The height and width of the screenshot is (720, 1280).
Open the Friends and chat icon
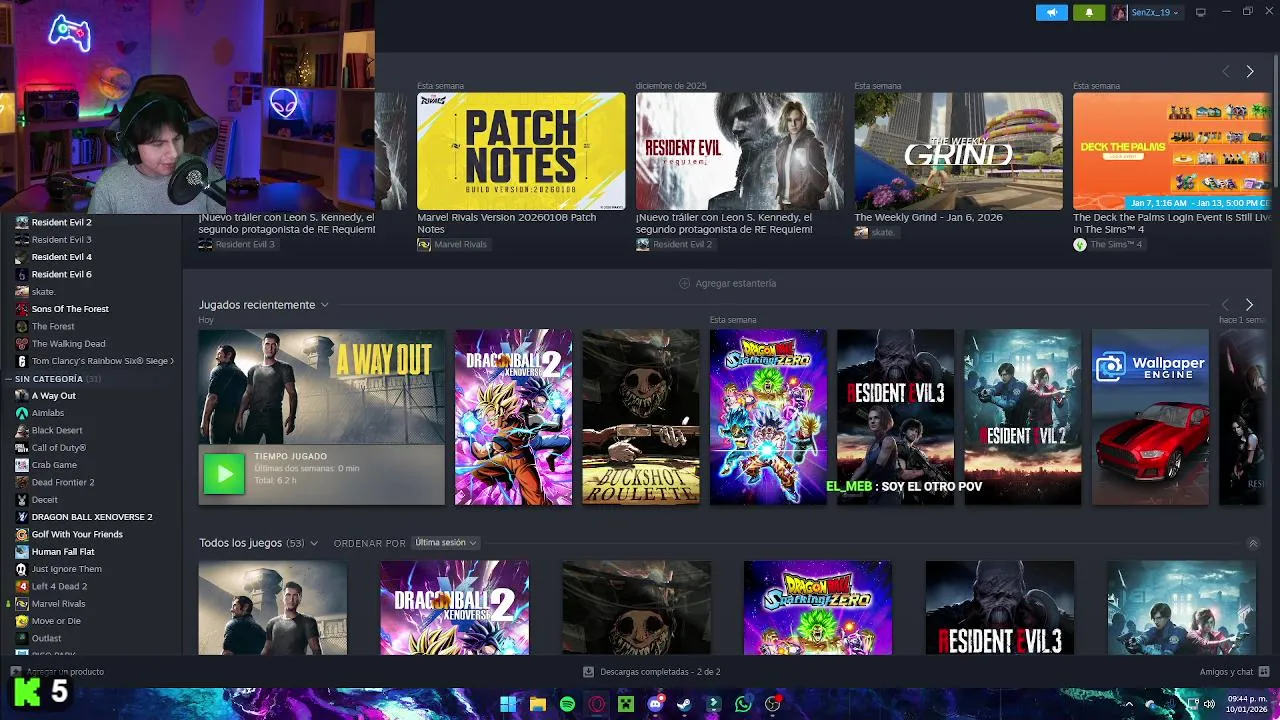(1264, 672)
